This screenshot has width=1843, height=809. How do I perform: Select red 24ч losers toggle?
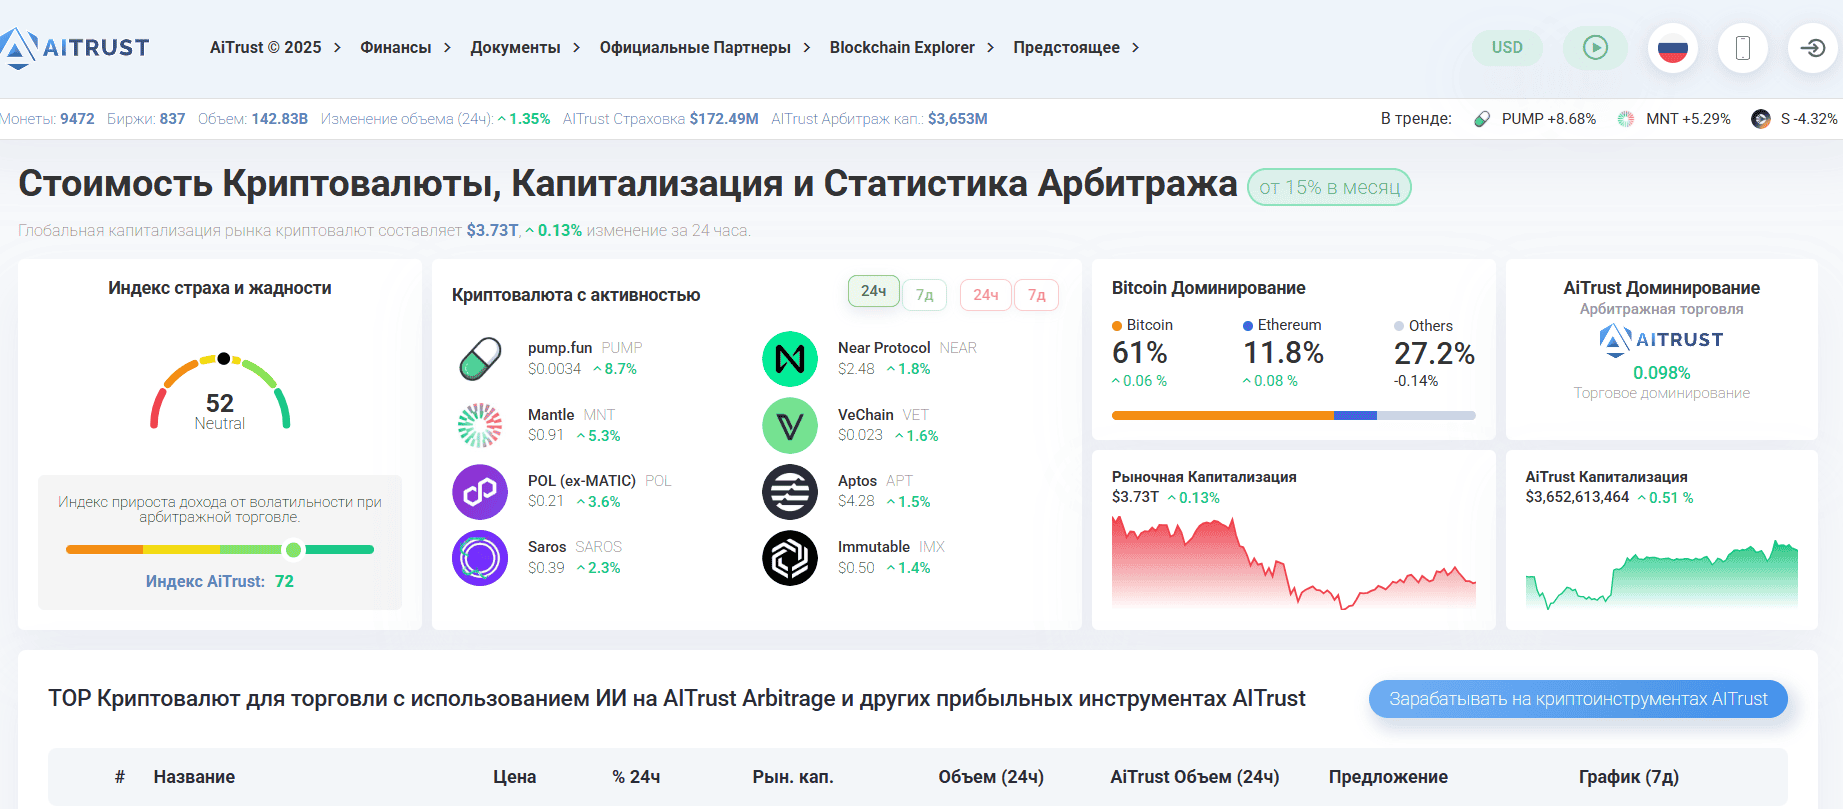tap(986, 295)
